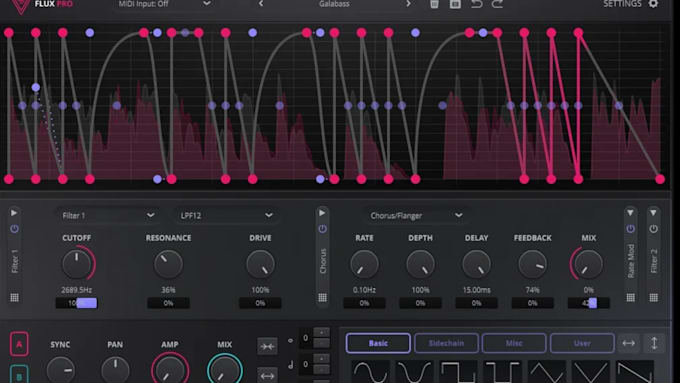Image resolution: width=680 pixels, height=383 pixels.
Task: Increase the whole-note stepper value
Action: pos(321,333)
